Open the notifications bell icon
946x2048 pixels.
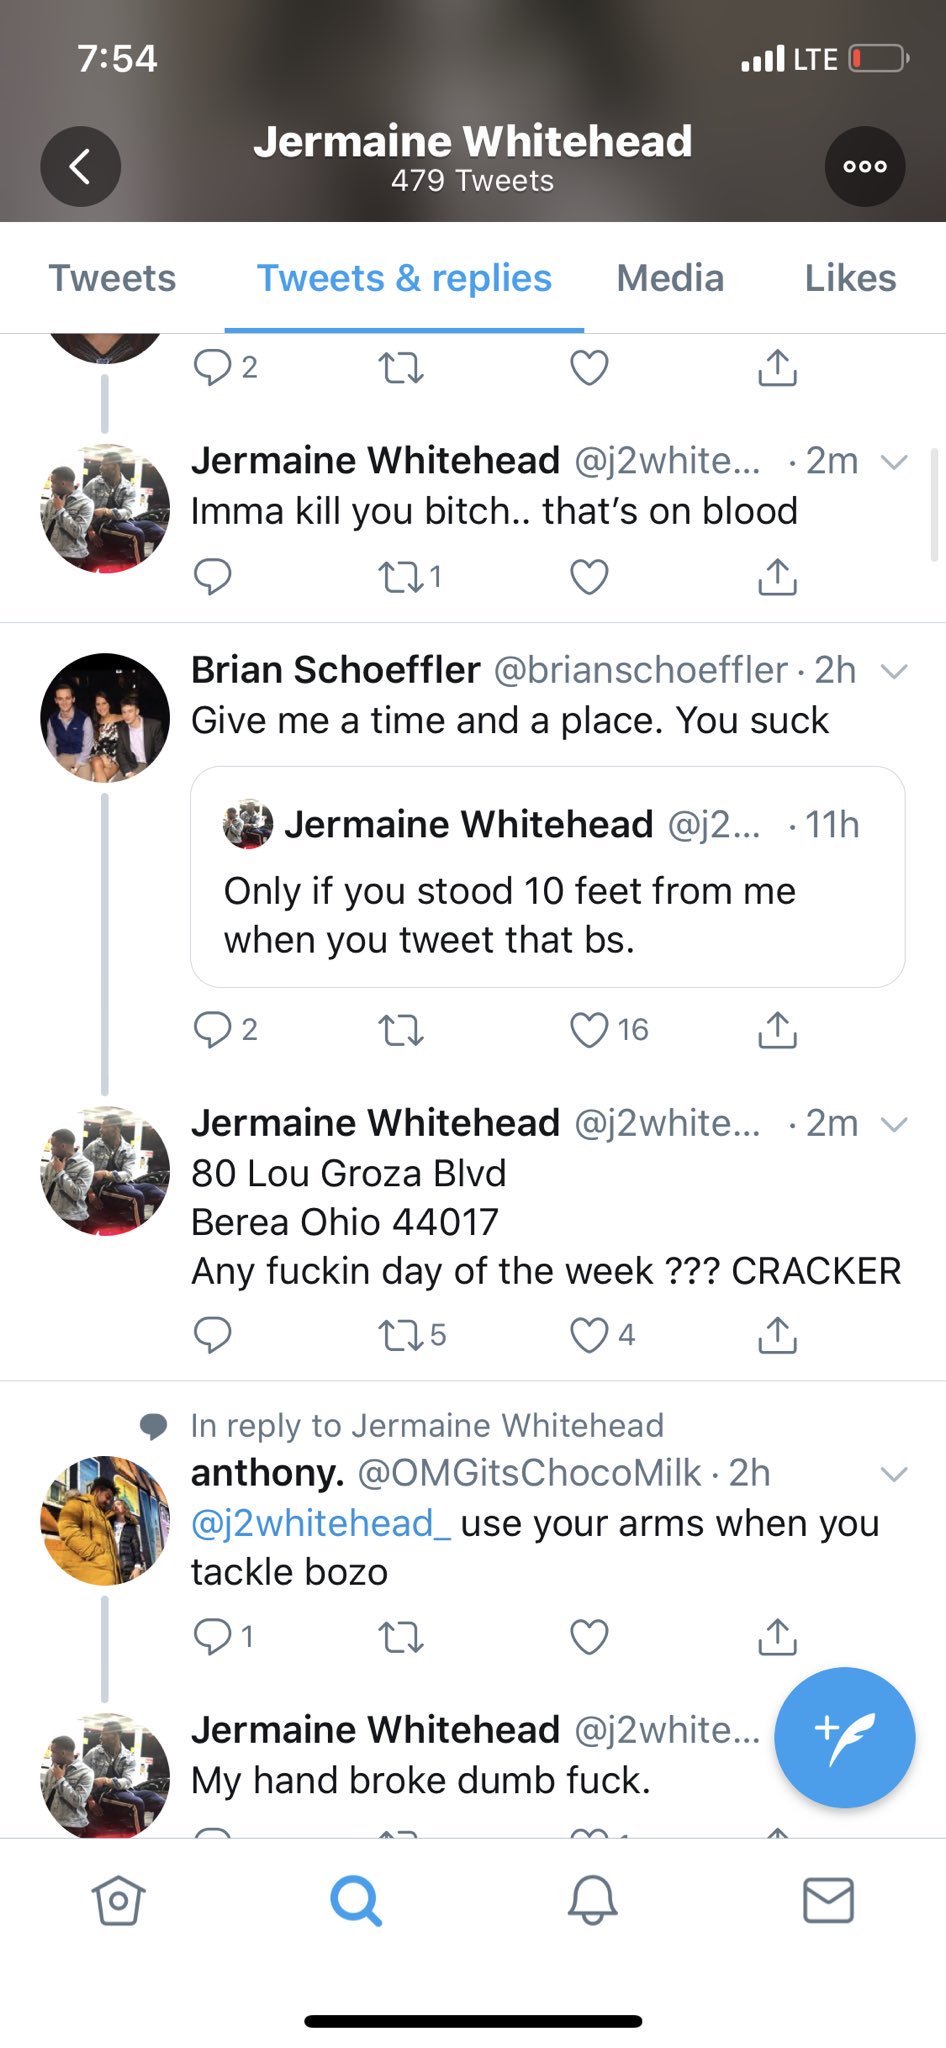pos(592,1900)
